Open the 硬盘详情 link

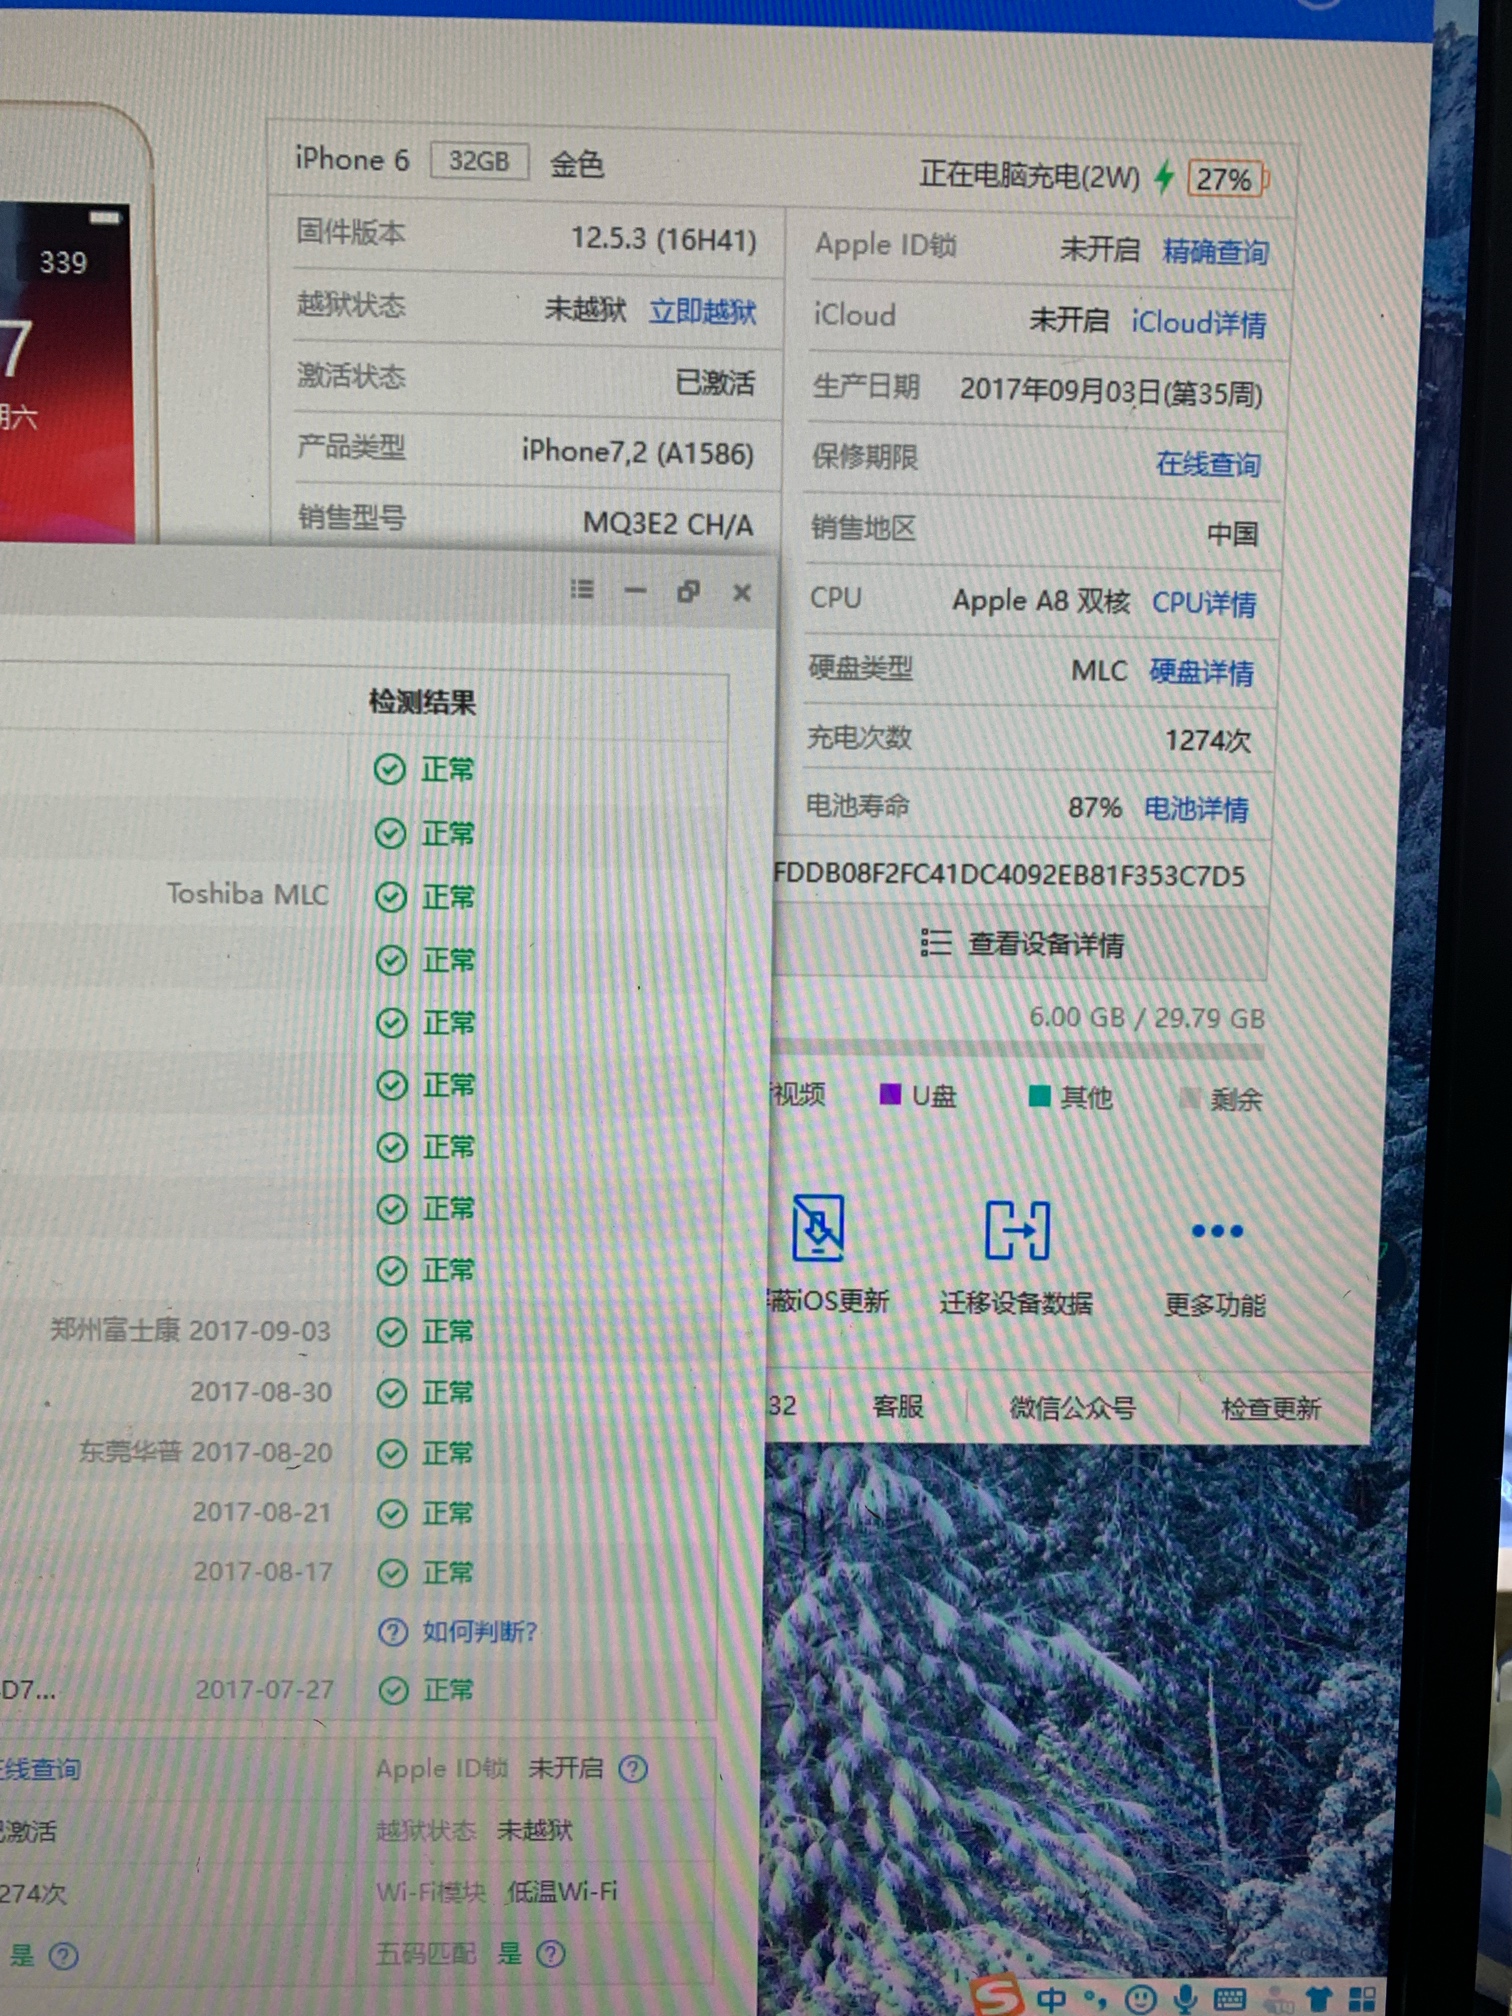click(1201, 672)
